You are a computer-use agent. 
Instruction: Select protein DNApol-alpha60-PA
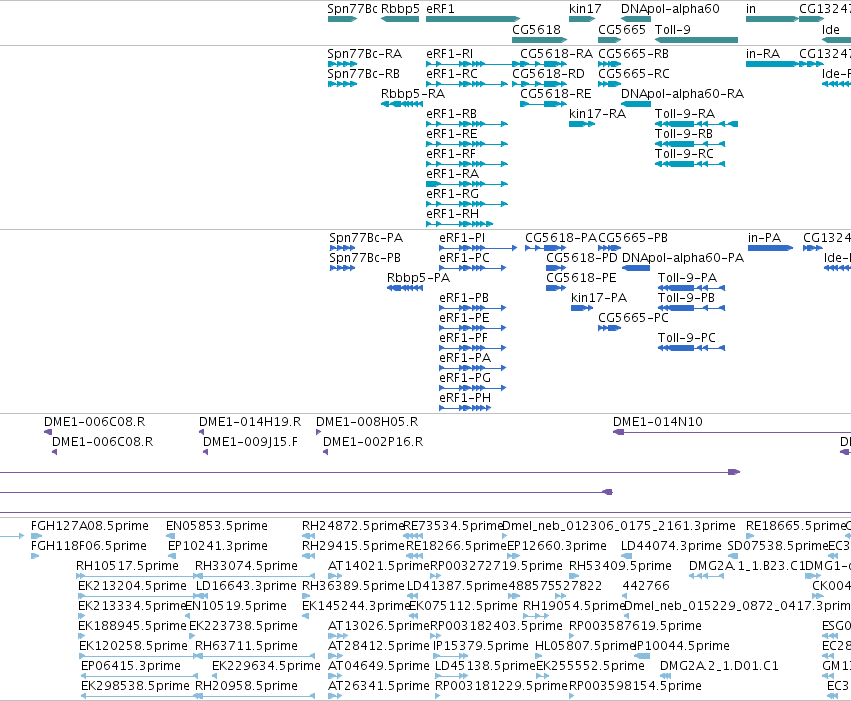pos(683,258)
